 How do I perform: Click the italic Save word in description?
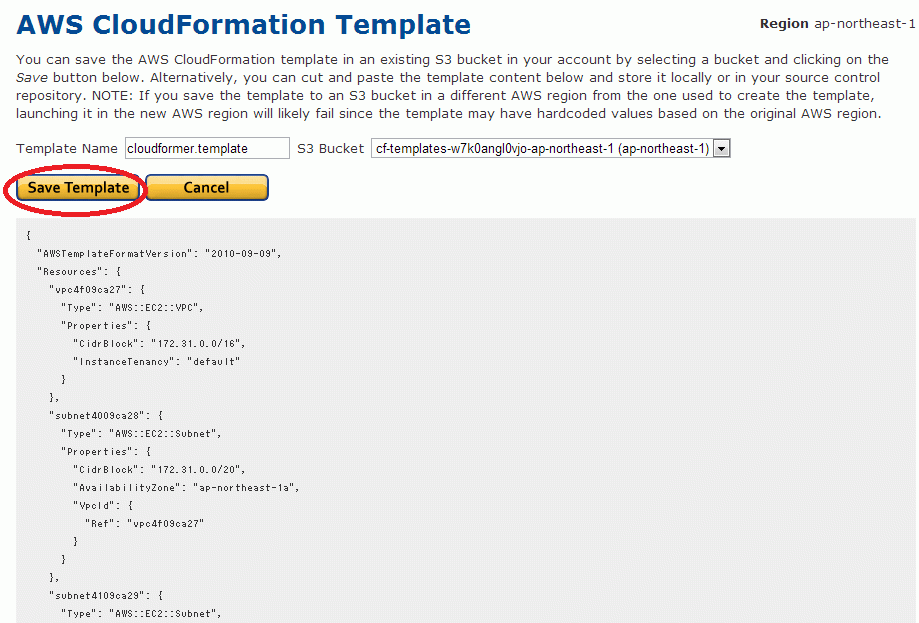(32, 77)
